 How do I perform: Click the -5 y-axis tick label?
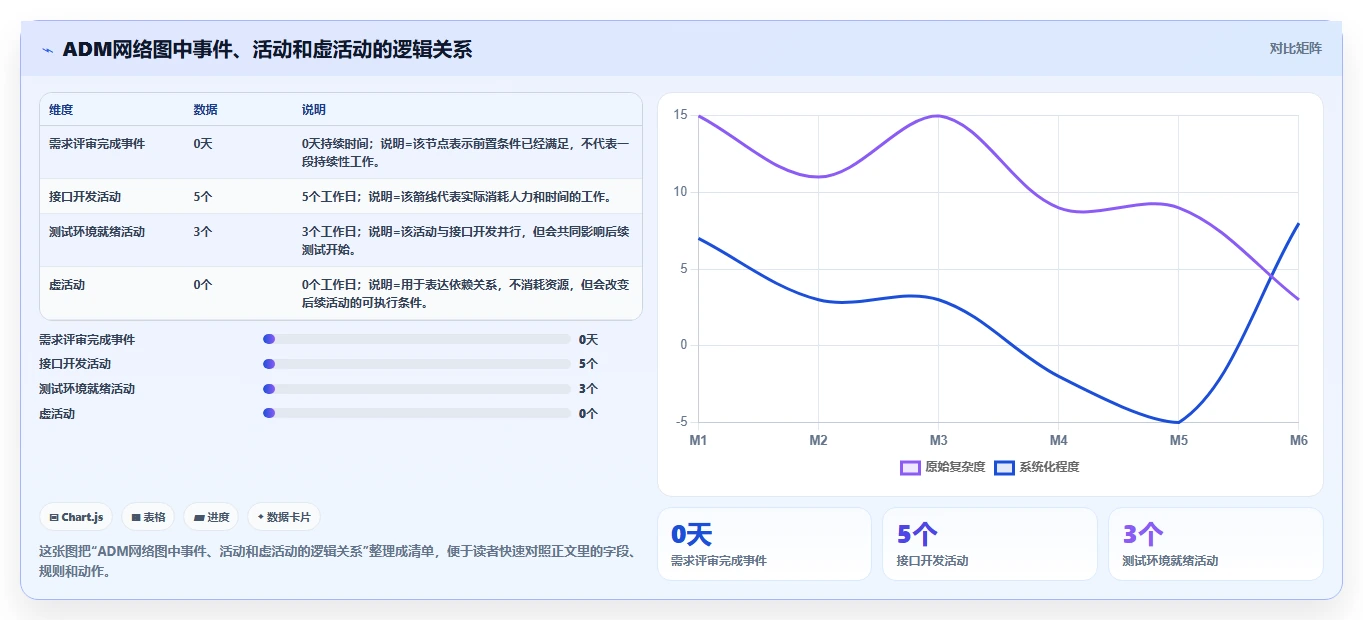click(x=680, y=422)
